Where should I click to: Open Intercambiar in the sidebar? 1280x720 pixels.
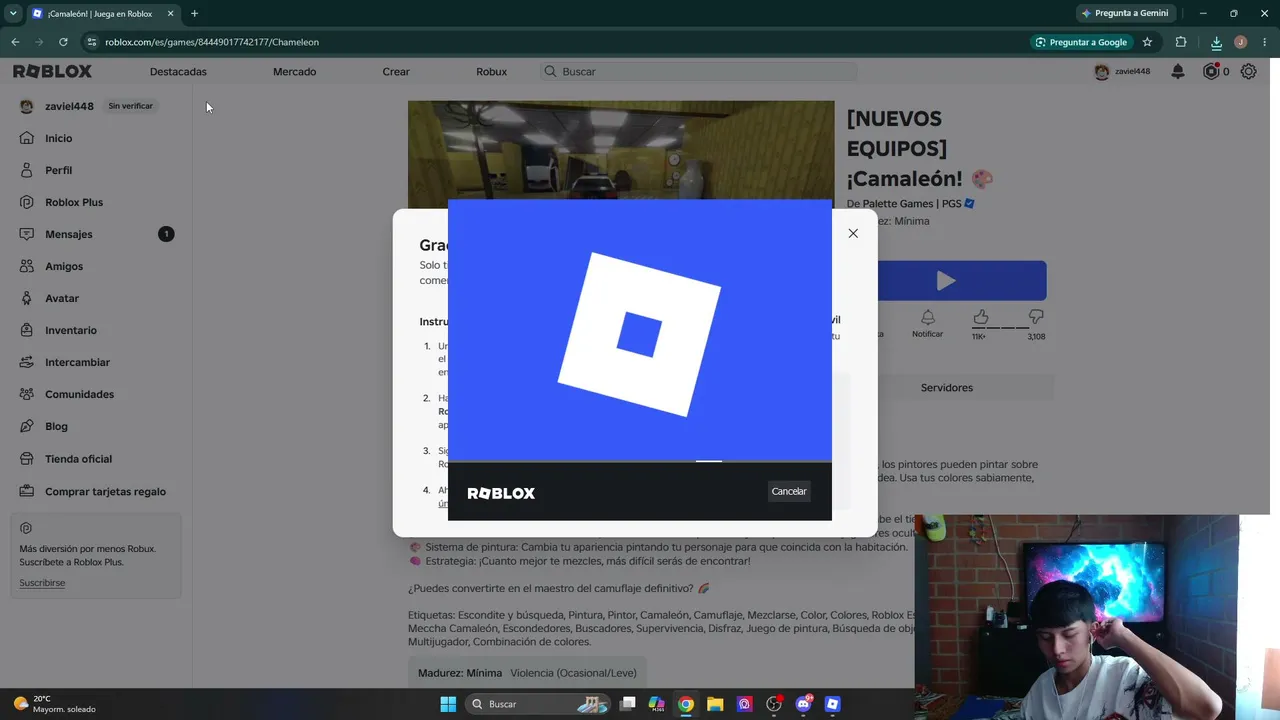(77, 362)
